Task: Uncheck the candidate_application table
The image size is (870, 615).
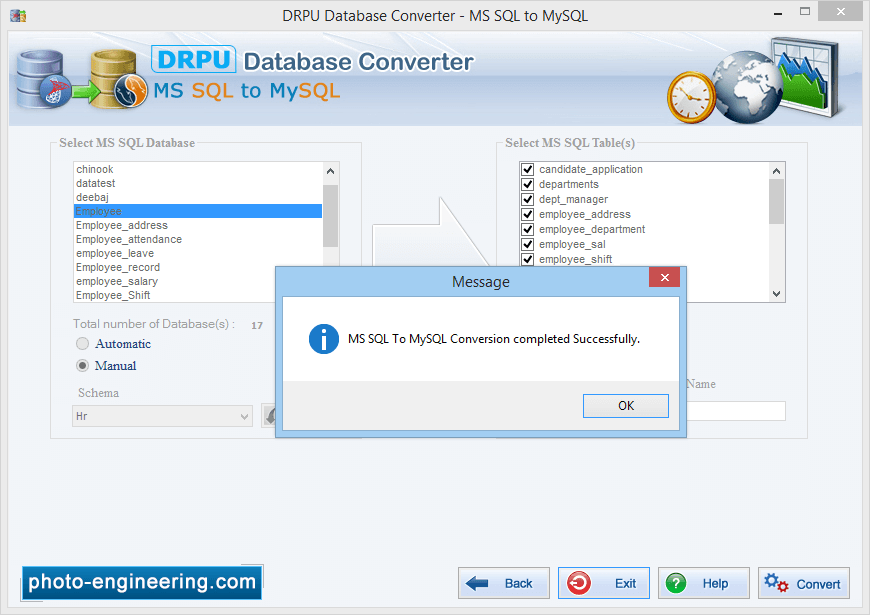Action: 528,169
